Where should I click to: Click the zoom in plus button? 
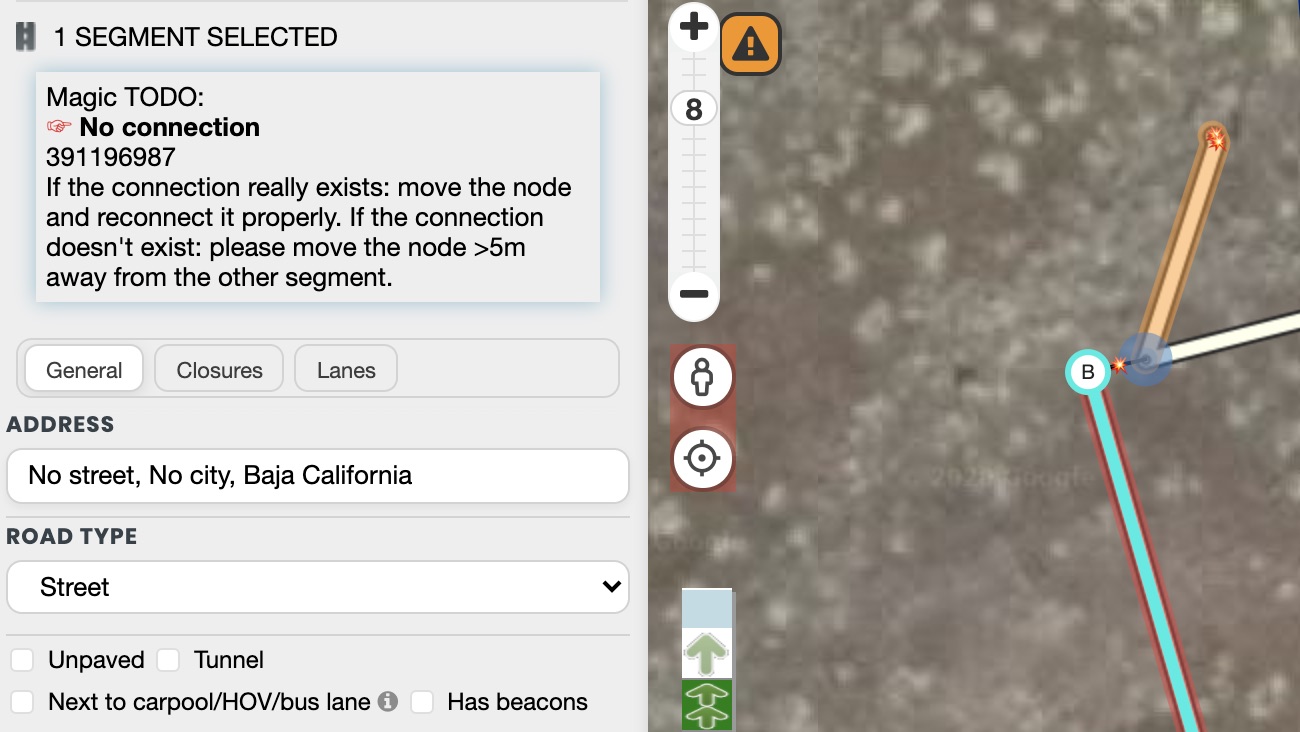[694, 27]
